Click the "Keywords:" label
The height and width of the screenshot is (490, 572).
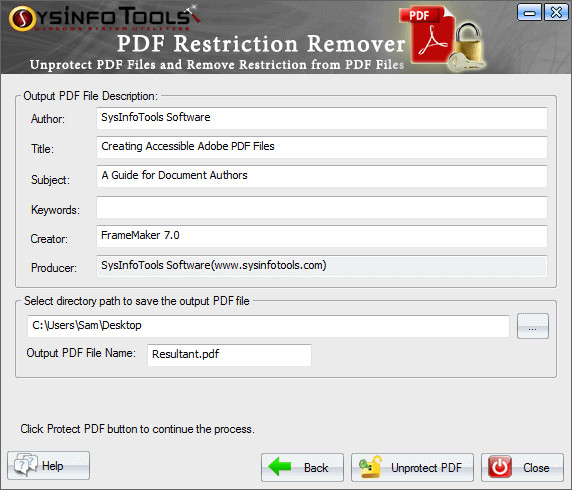click(x=55, y=210)
